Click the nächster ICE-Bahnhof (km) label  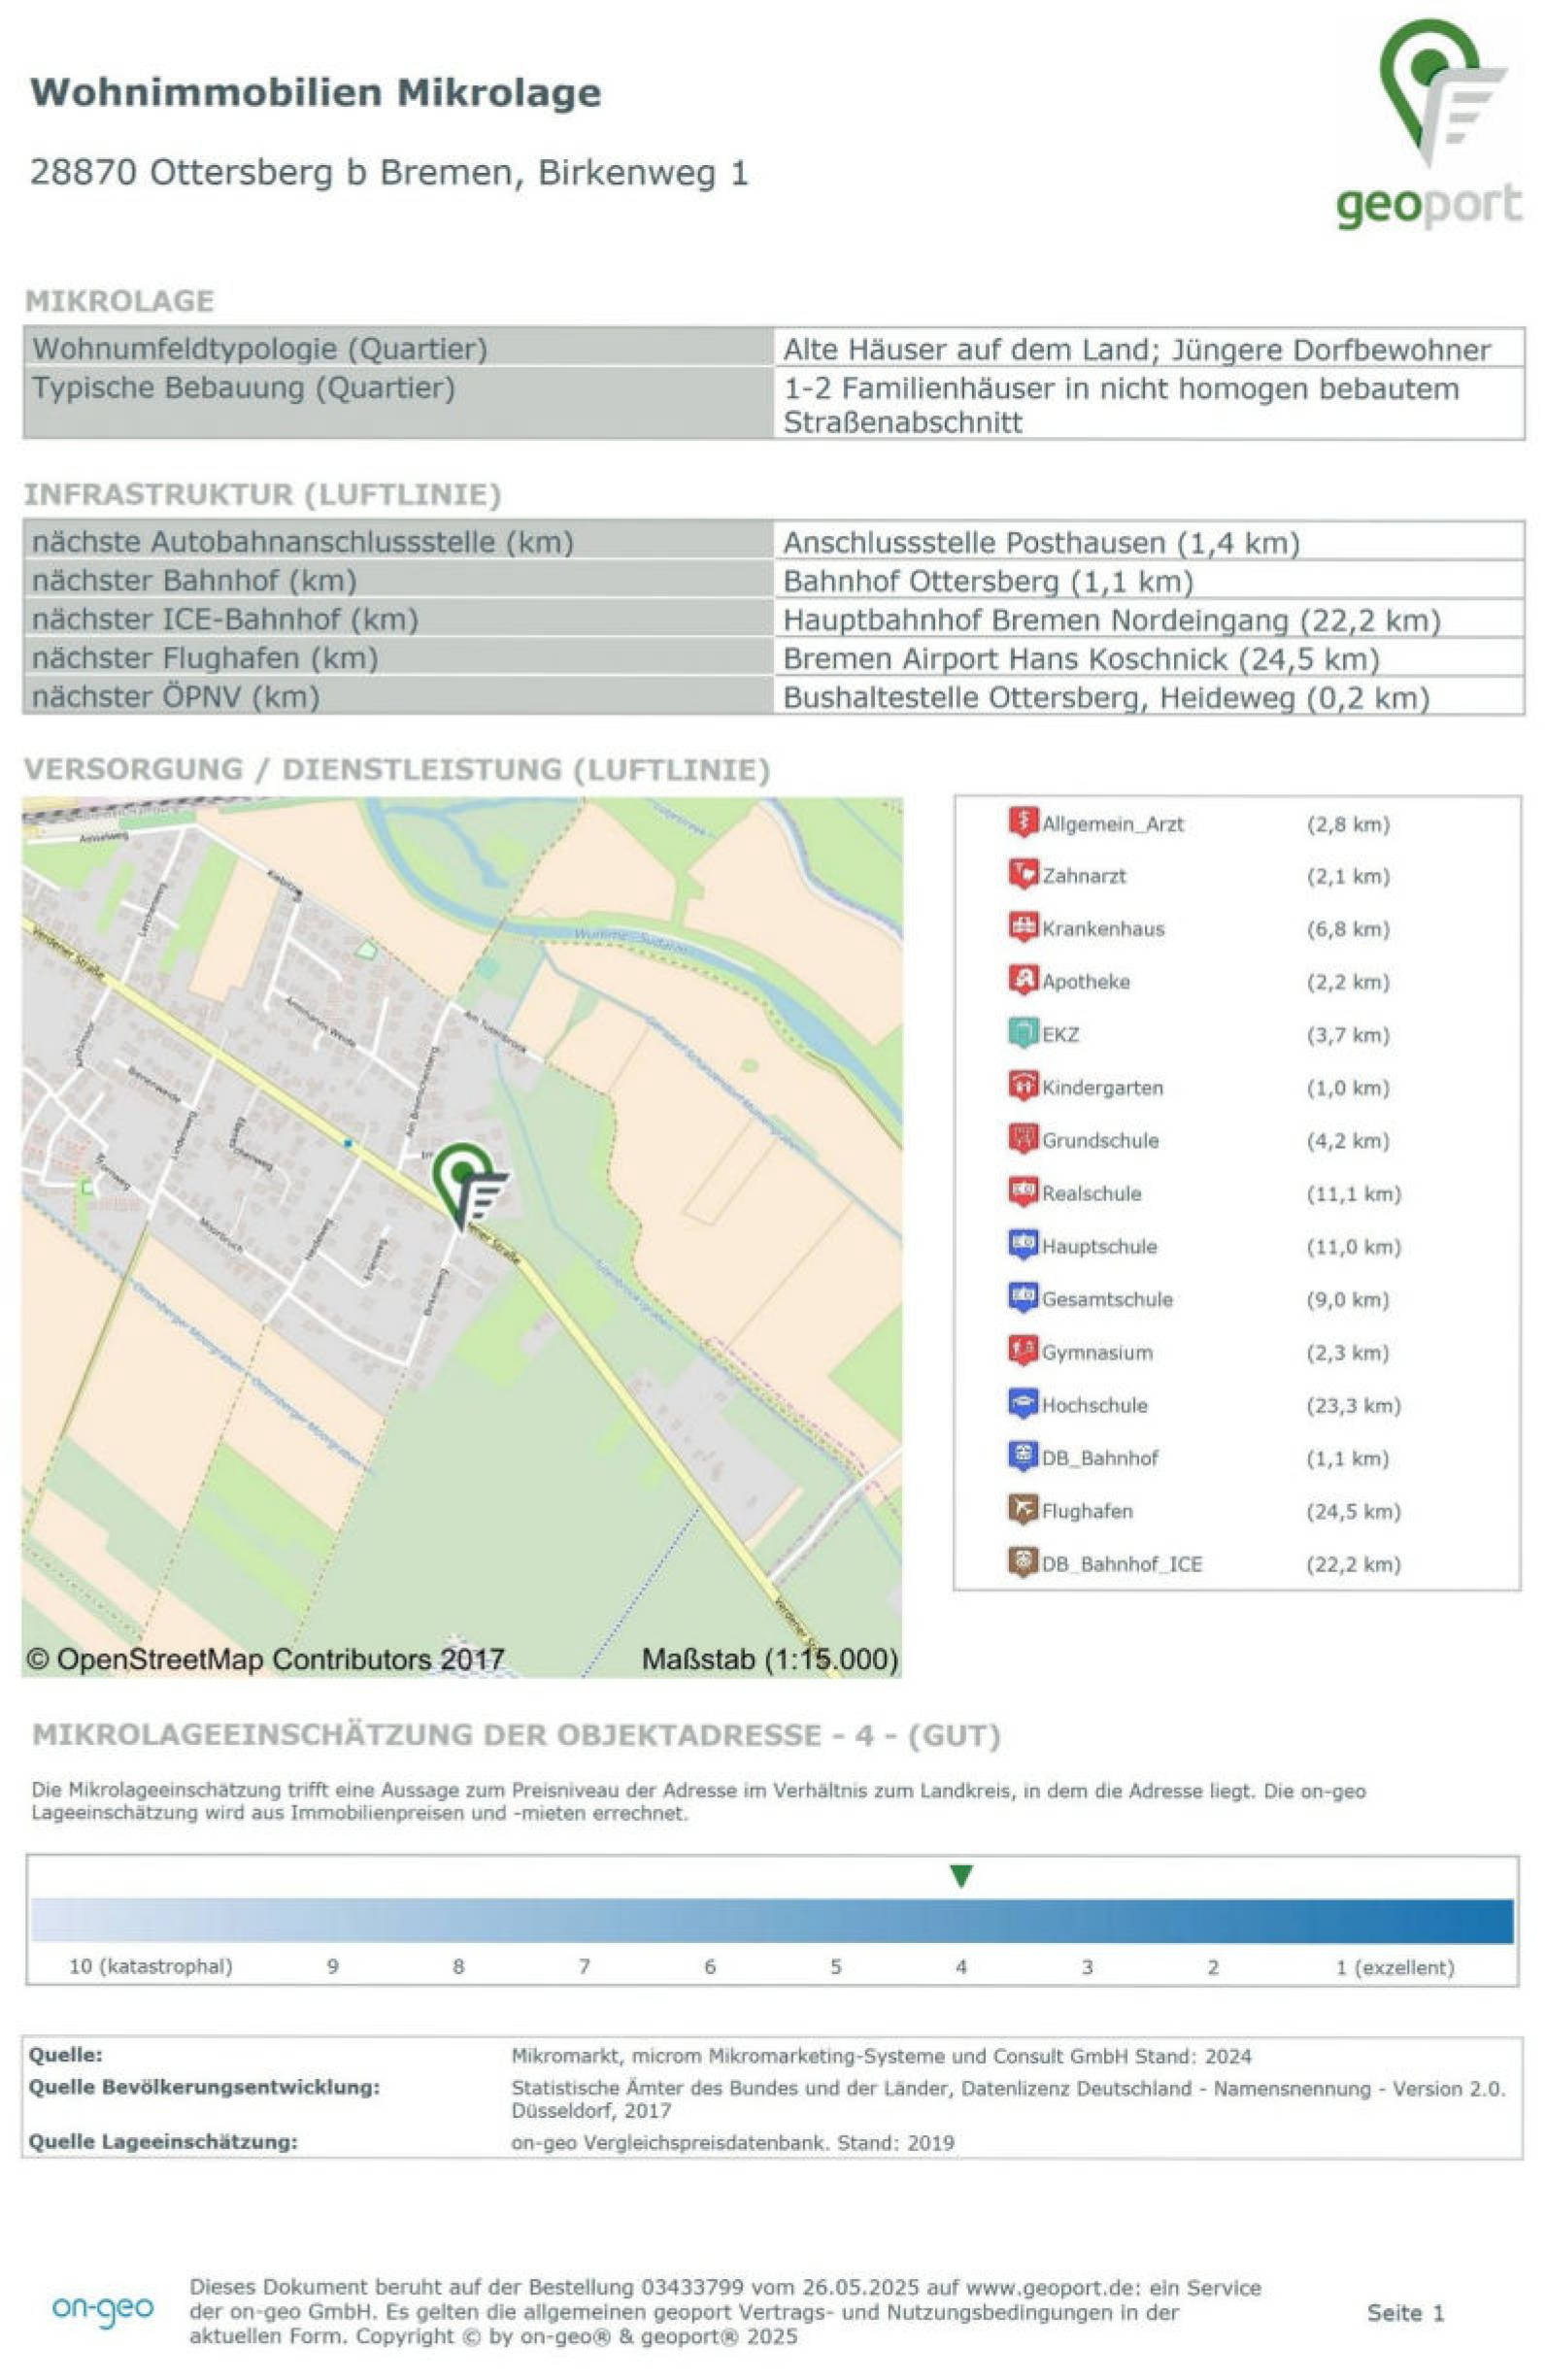[225, 619]
